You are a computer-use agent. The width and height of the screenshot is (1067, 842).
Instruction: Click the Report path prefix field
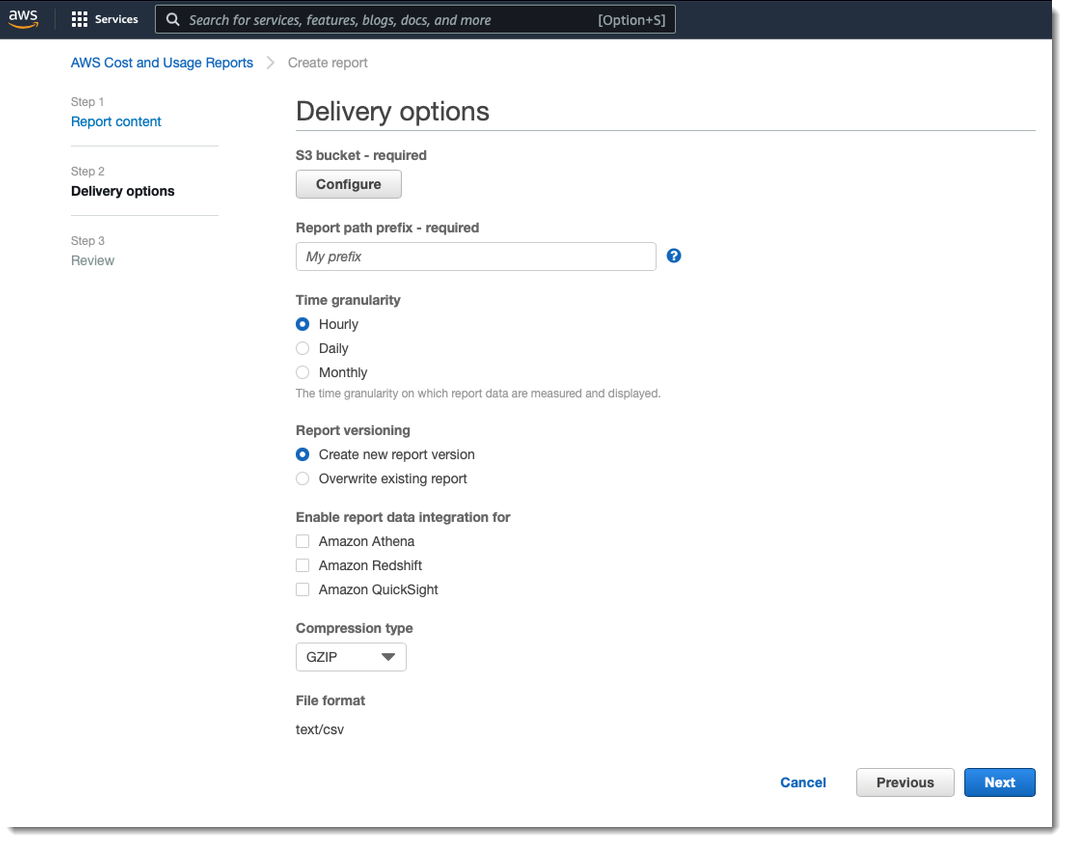click(x=476, y=257)
